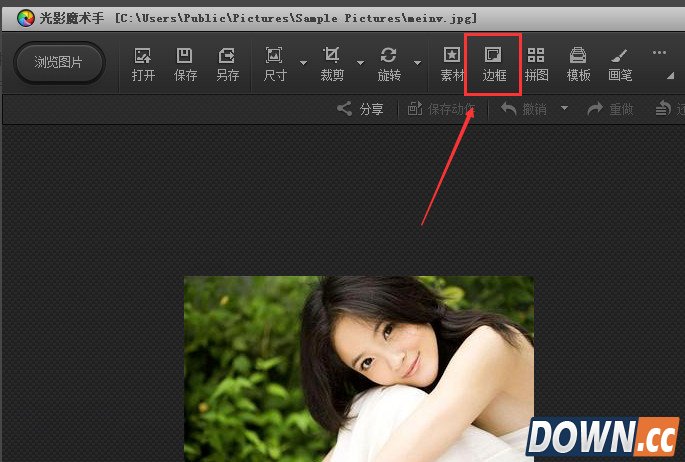This screenshot has height=462, width=685.
Task: Click the 模板 (Template) icon
Action: click(x=578, y=64)
